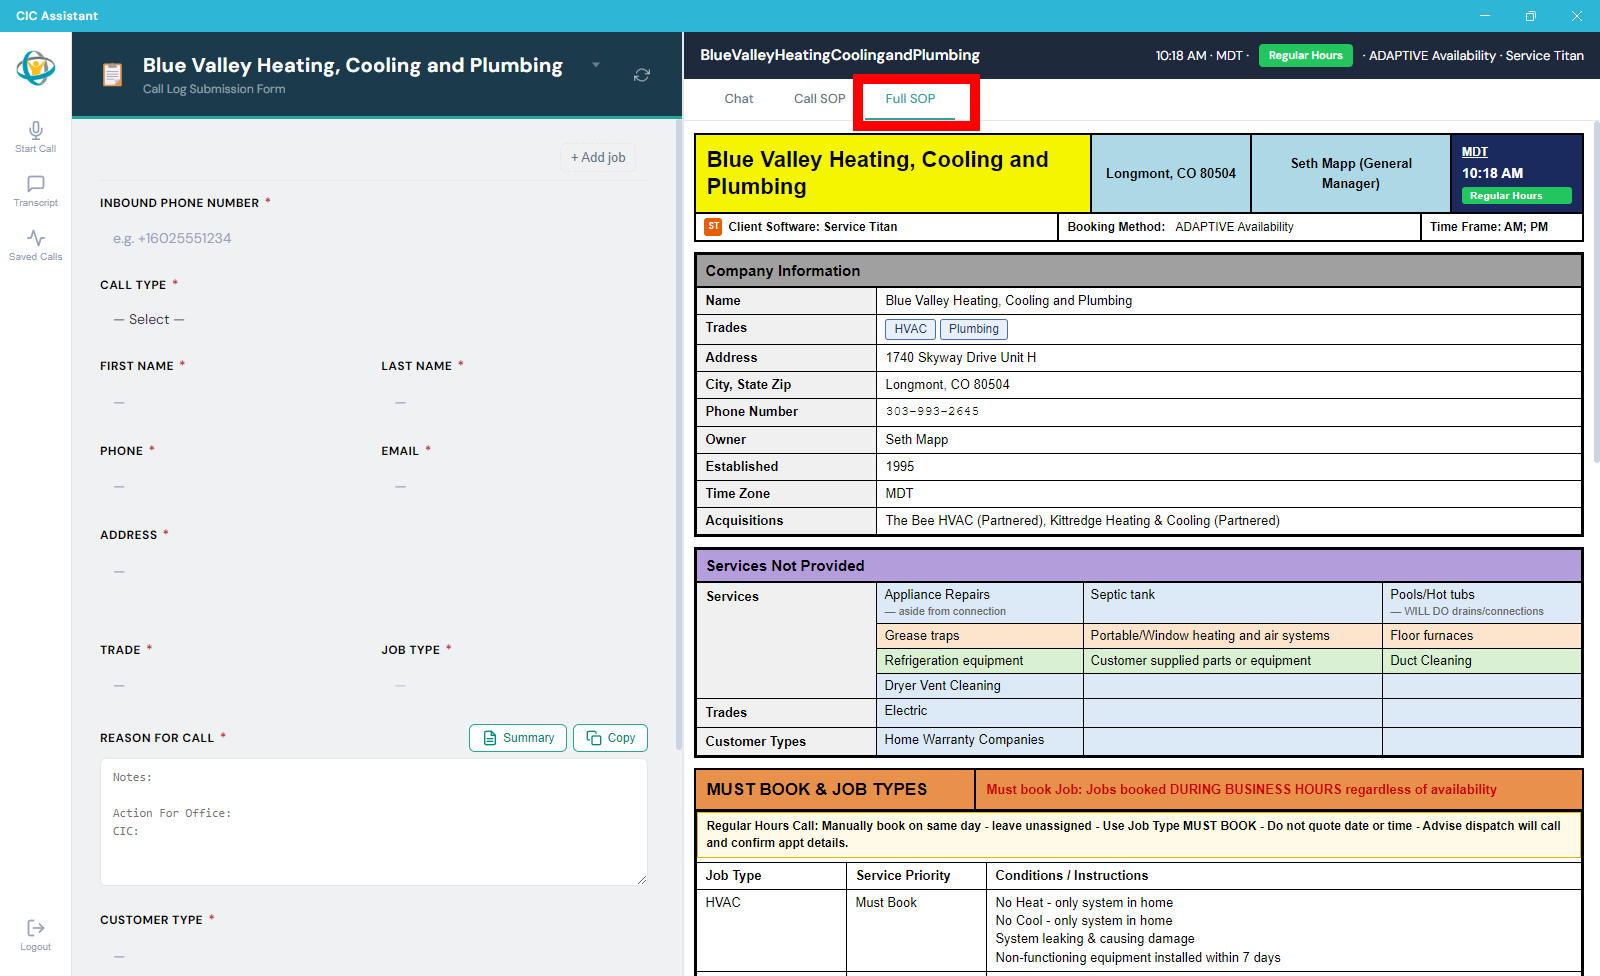Click address 1740 Skyway Drive Unit H

point(961,358)
